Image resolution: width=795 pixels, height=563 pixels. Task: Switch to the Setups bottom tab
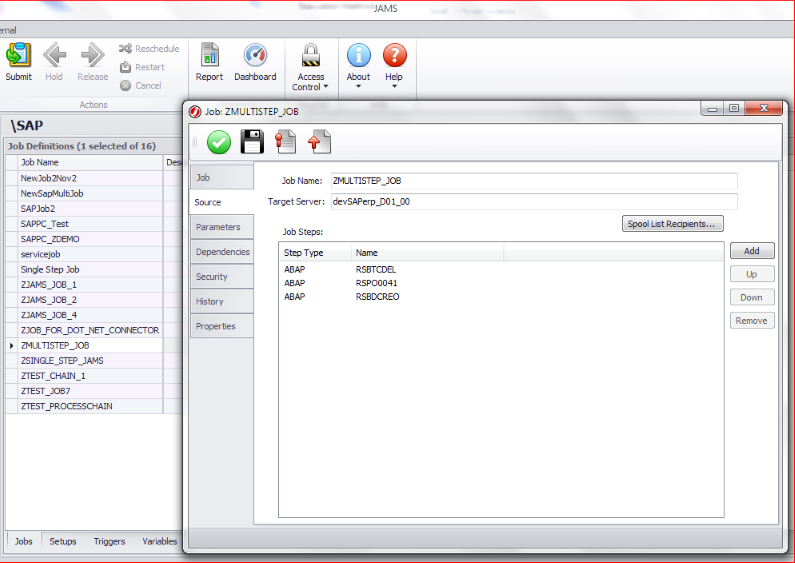coord(63,541)
